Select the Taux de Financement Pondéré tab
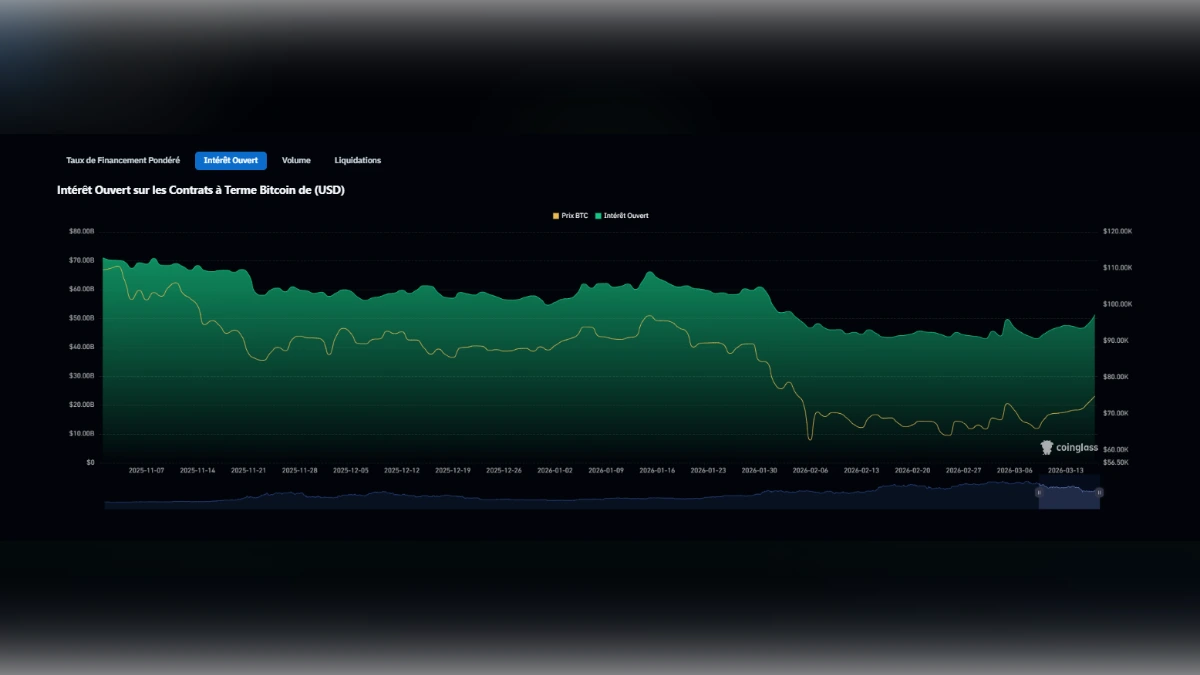Viewport: 1200px width, 675px height. click(x=122, y=160)
